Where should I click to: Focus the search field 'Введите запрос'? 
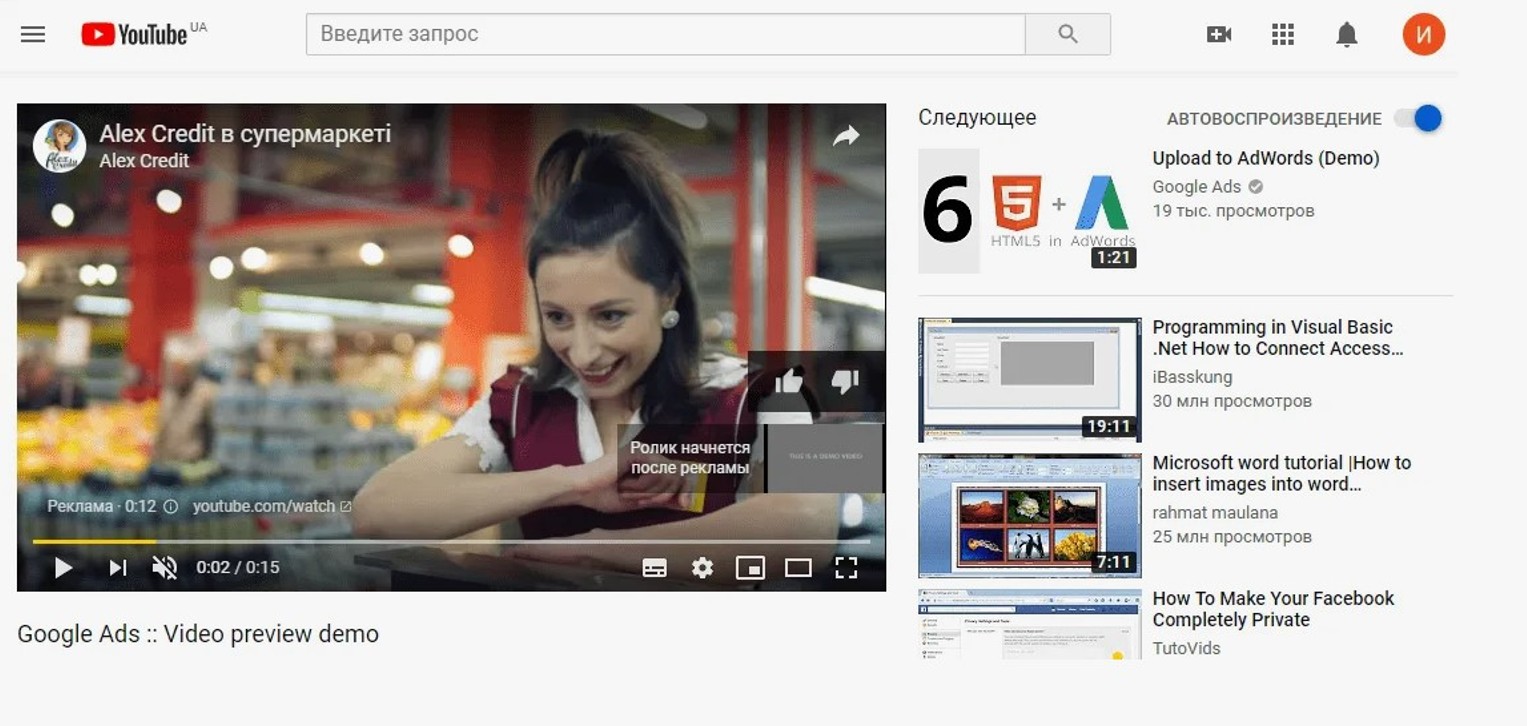click(x=665, y=34)
